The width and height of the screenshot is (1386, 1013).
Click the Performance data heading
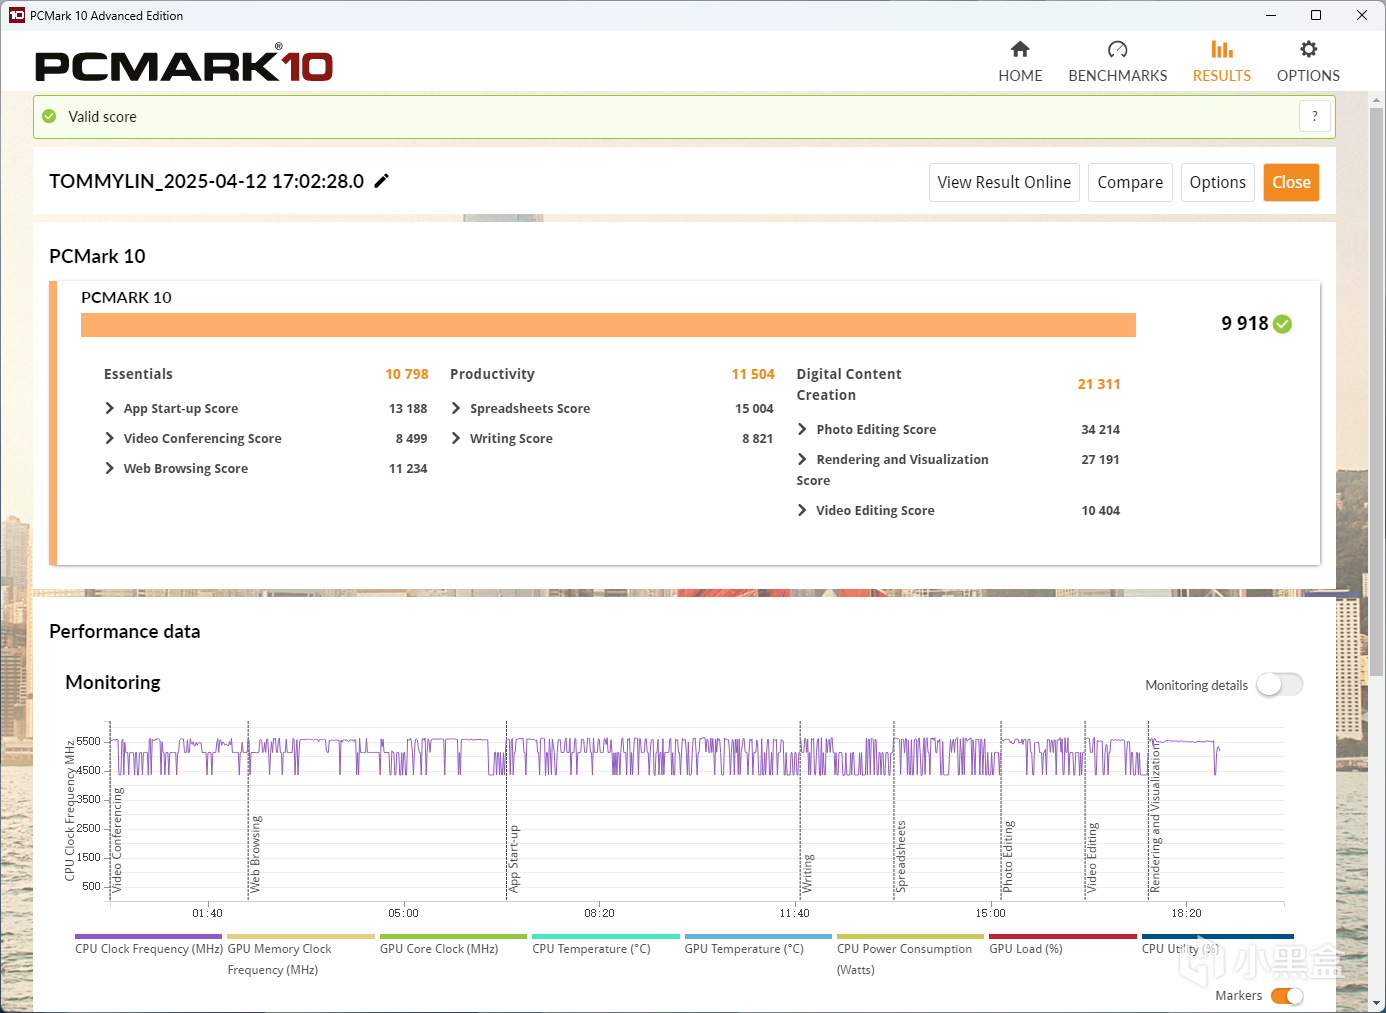125,632
